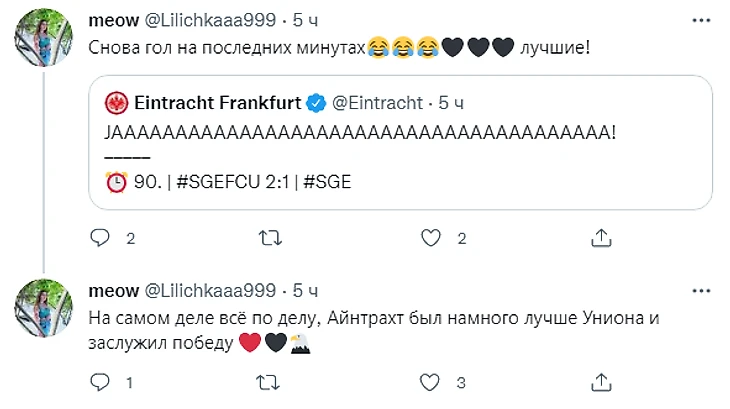Retweet the first tweet about the late goal
The width and height of the screenshot is (730, 409).
[x=270, y=237]
